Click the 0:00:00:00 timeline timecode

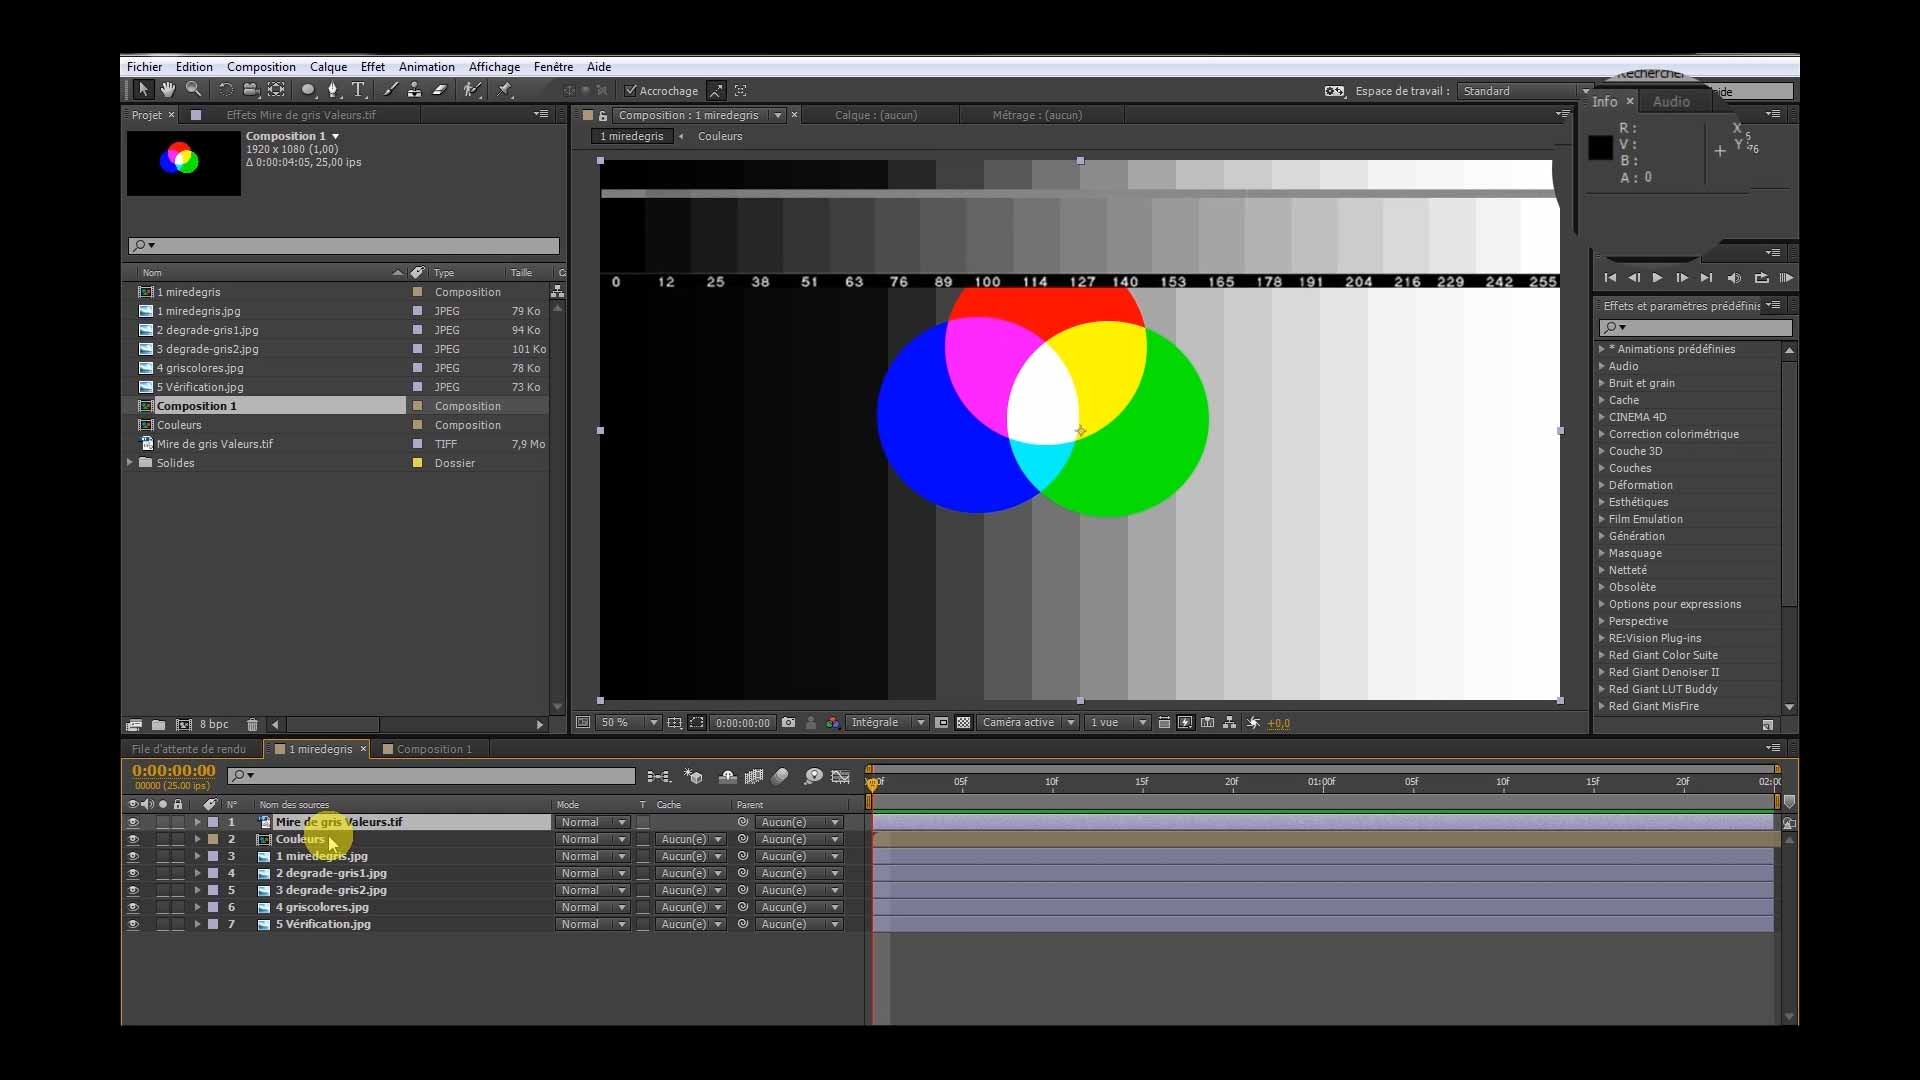[174, 771]
